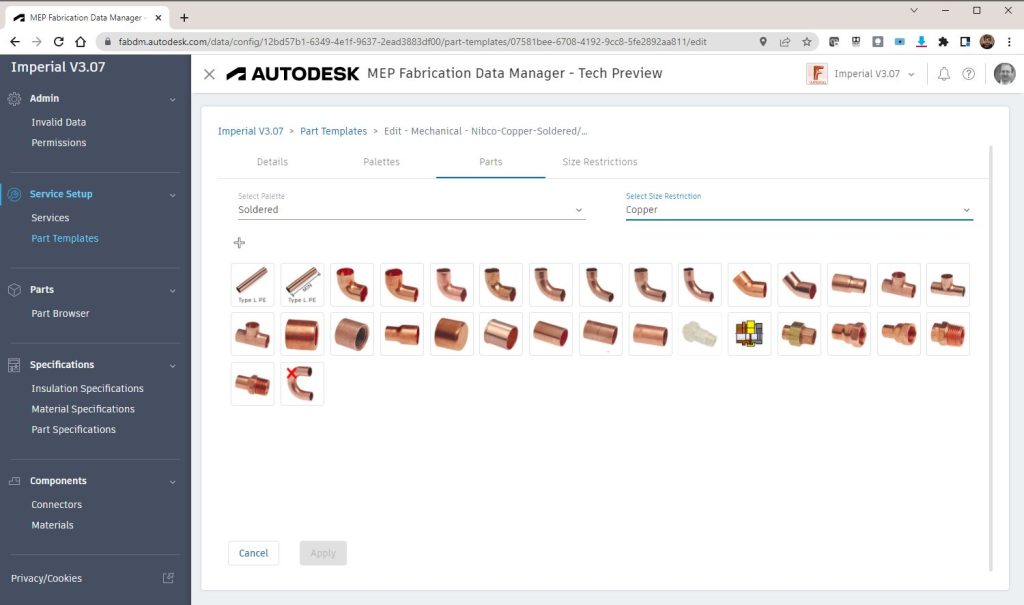Switch to the Palettes tab

tap(381, 162)
